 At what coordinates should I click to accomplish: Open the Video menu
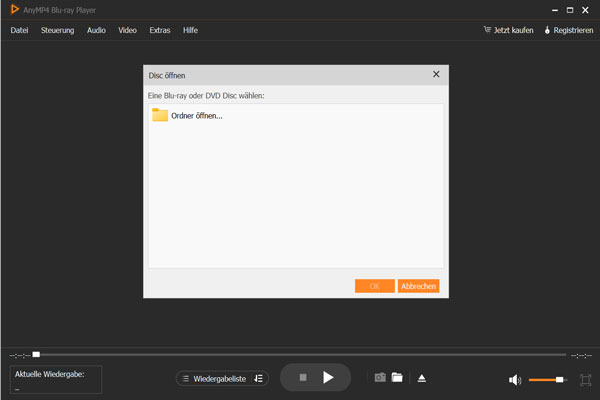[x=127, y=30]
